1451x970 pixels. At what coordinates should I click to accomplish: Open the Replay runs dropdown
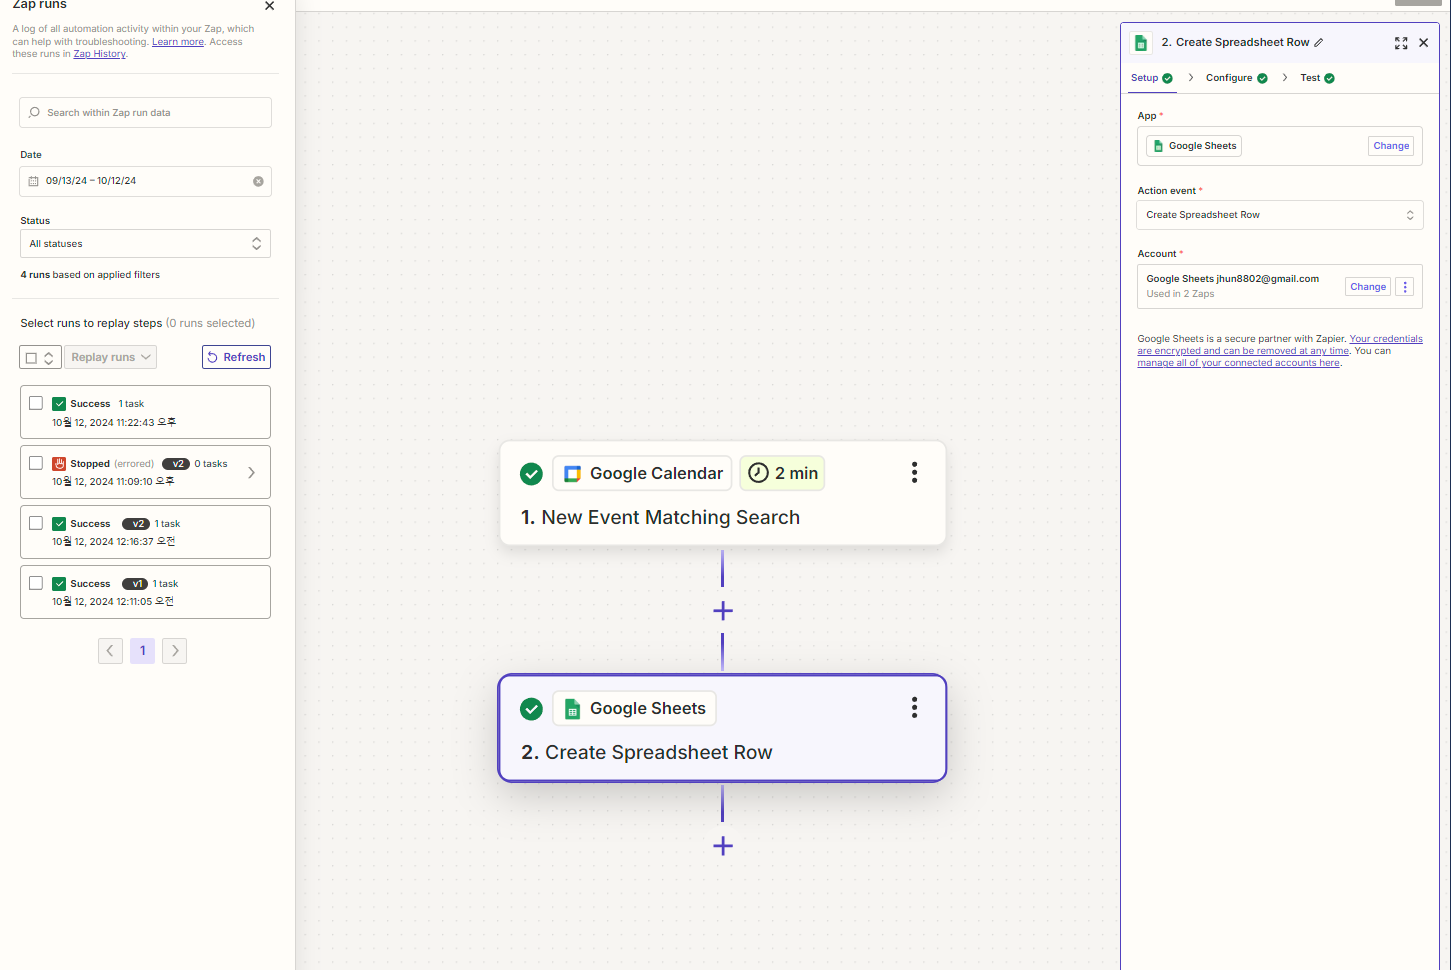pos(111,357)
